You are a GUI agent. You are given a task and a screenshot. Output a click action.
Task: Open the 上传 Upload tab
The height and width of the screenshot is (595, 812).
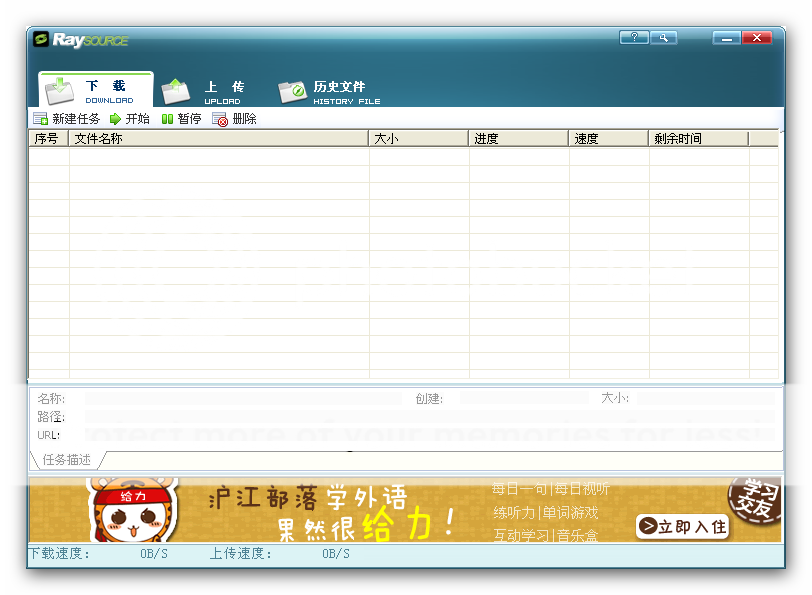[205, 91]
